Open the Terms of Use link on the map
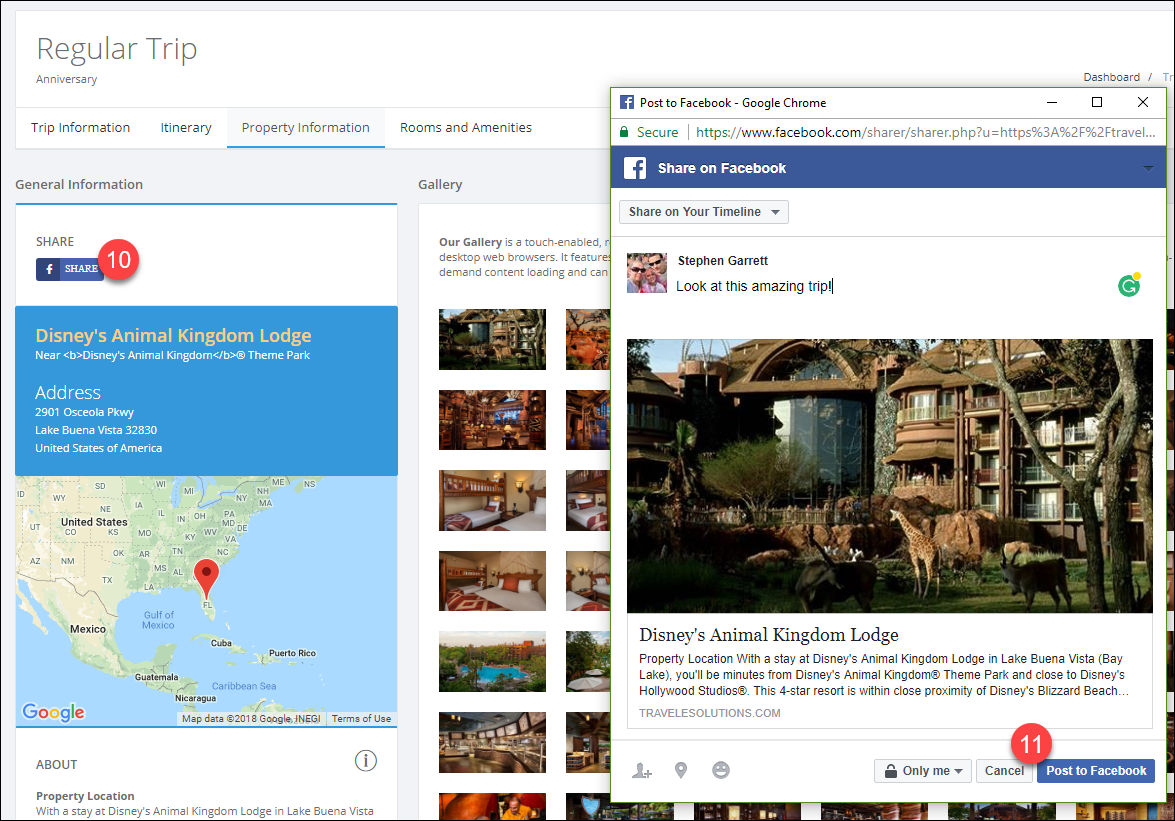1175x821 pixels. (363, 718)
